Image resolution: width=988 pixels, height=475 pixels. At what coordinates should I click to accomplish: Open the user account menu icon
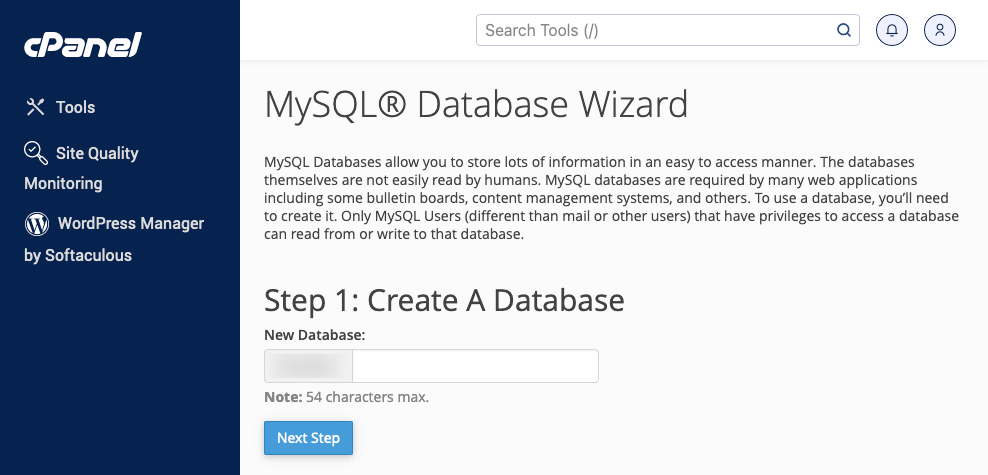(939, 30)
